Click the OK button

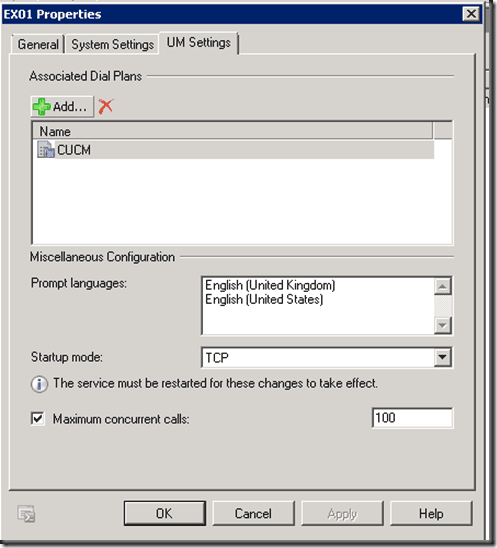point(164,513)
